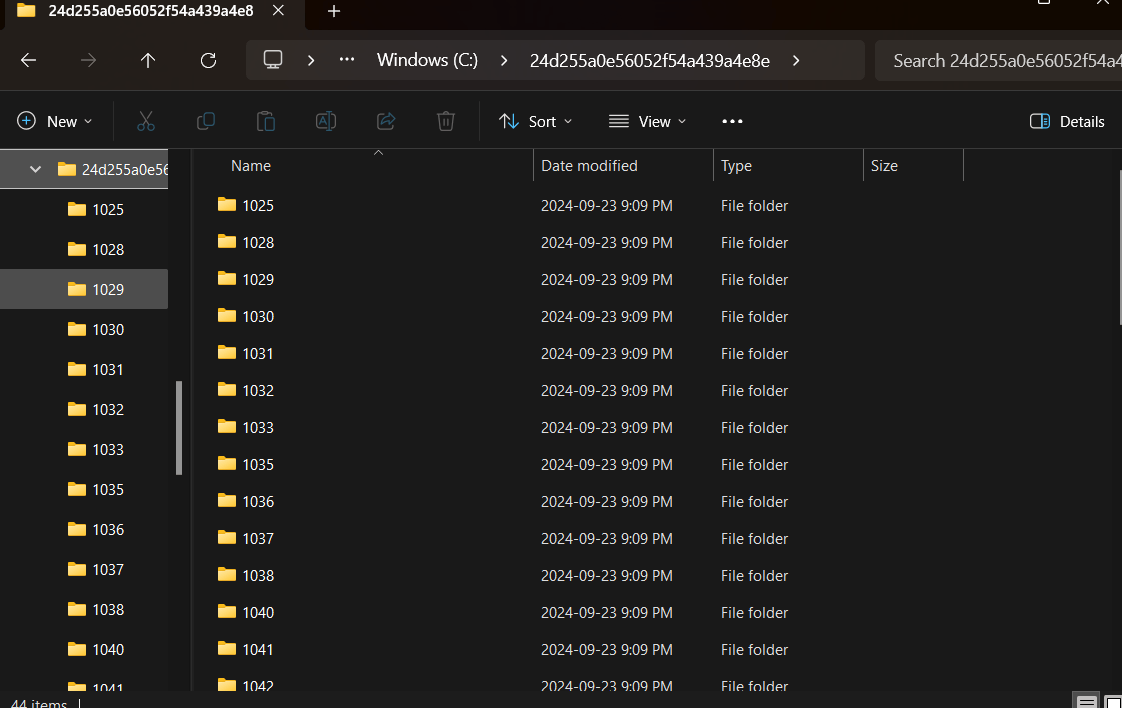This screenshot has height=708, width=1122.
Task: Expand chevron after 24d255a0e56052f54a439a4e8e breadcrumb
Action: [796, 61]
